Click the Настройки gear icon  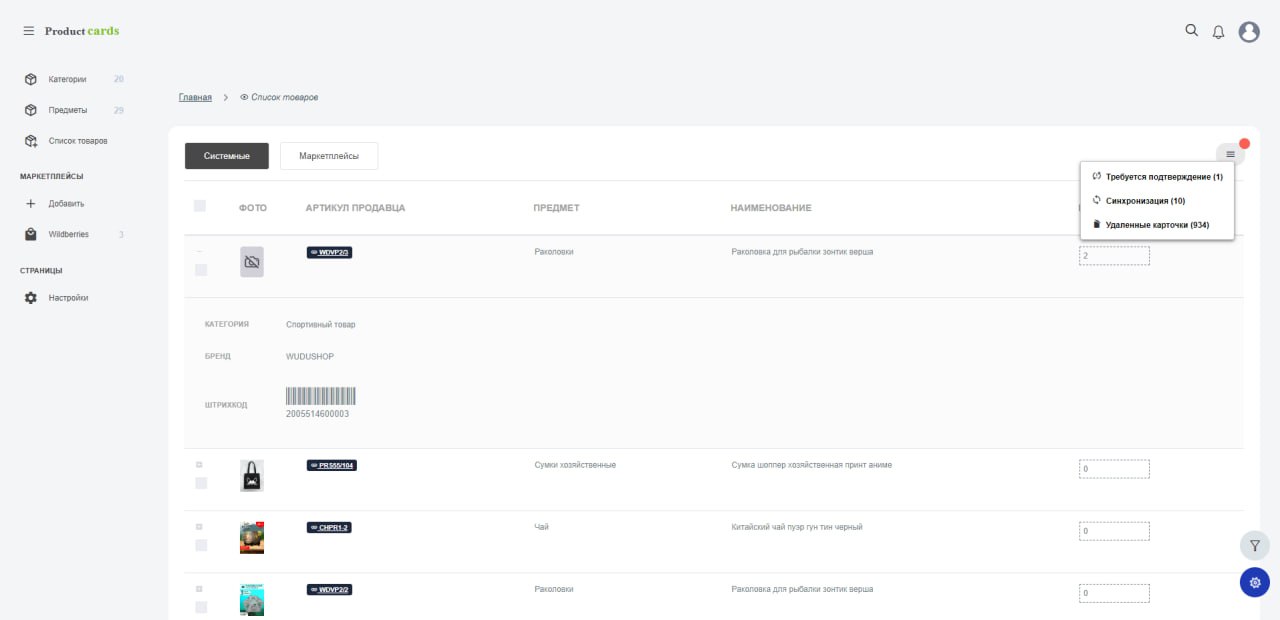(x=31, y=297)
